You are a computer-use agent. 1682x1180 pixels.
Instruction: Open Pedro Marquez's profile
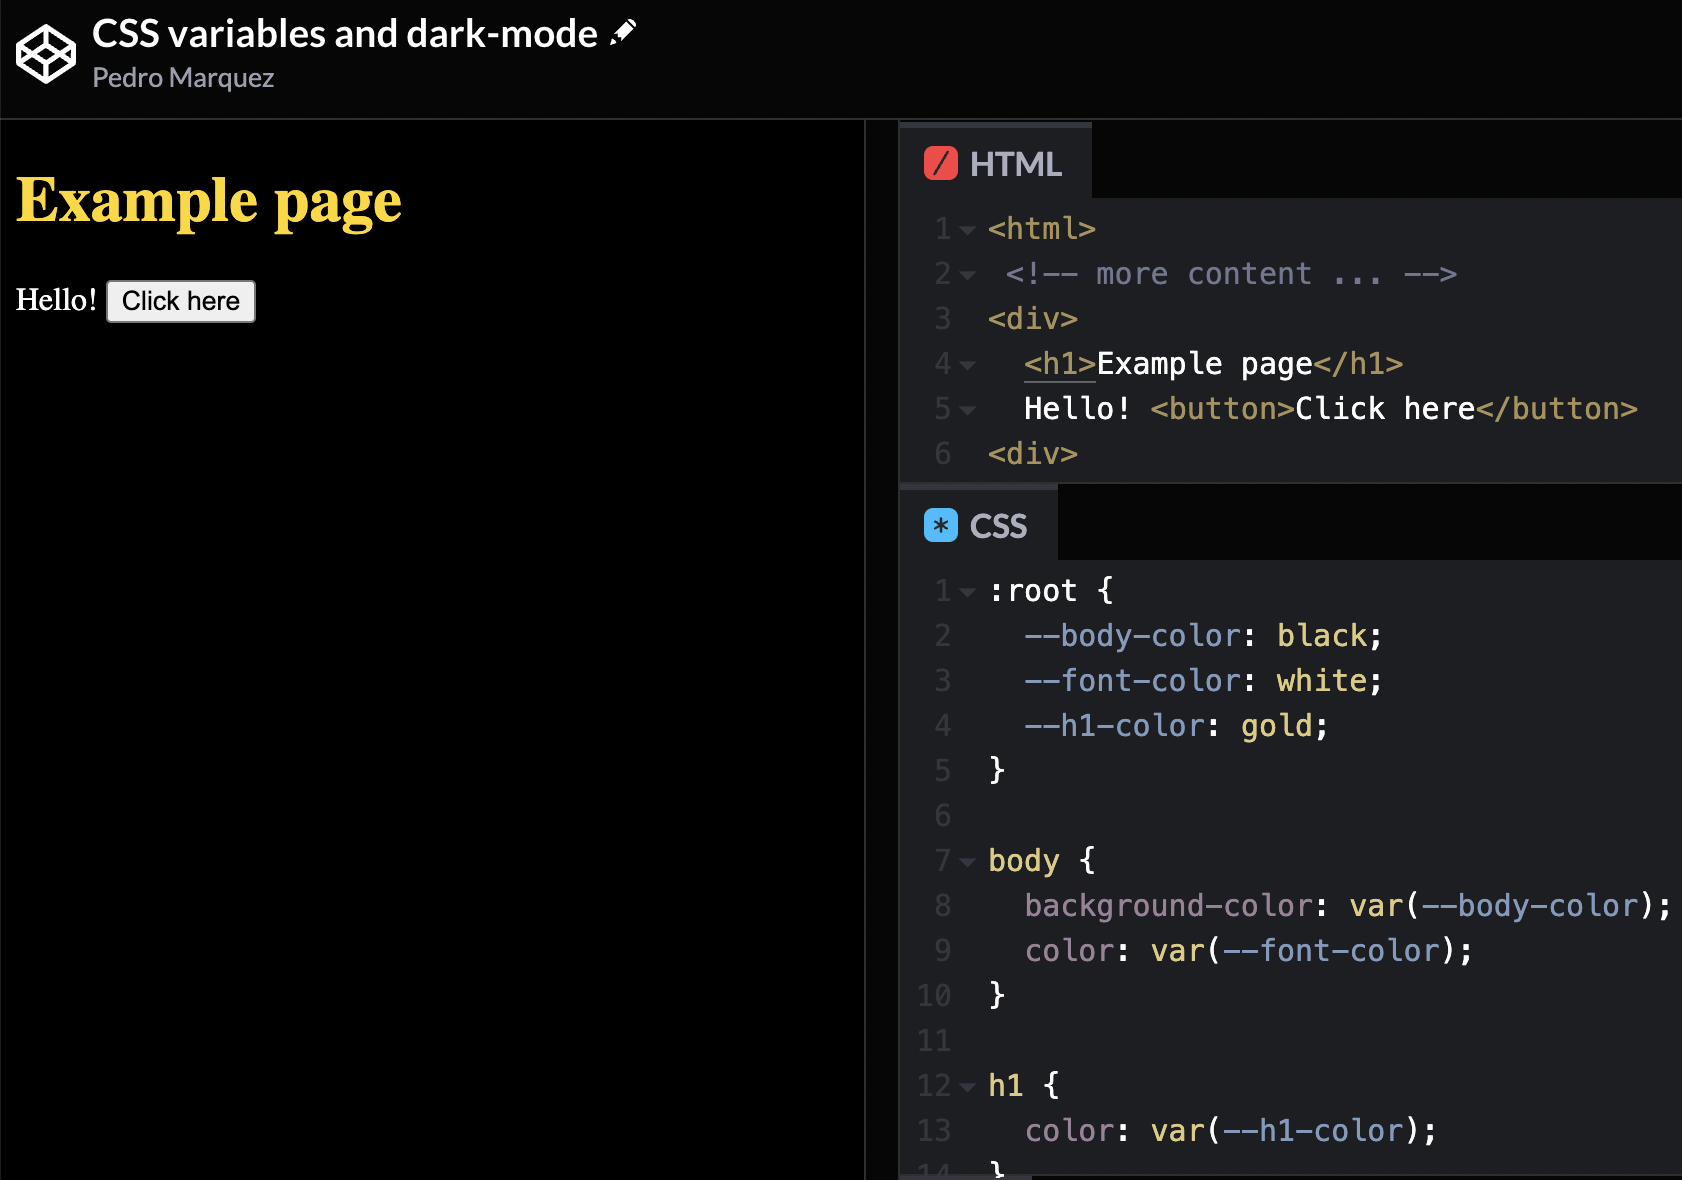(182, 77)
